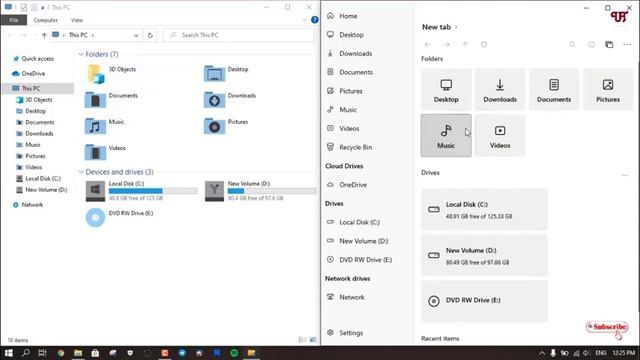Open the address bar history dropdown
Screen dimensions: 640x360
(136, 36)
